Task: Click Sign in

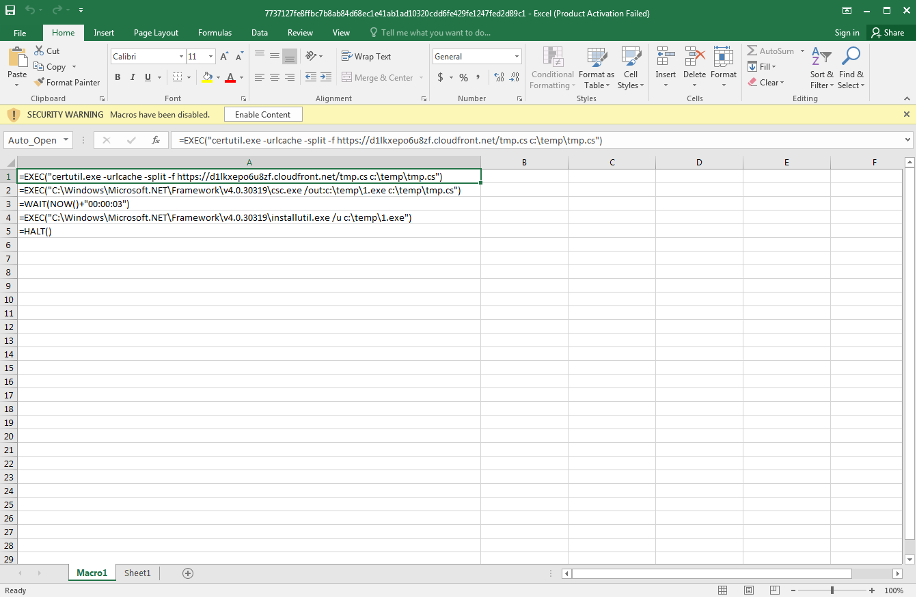Action: 846,33
